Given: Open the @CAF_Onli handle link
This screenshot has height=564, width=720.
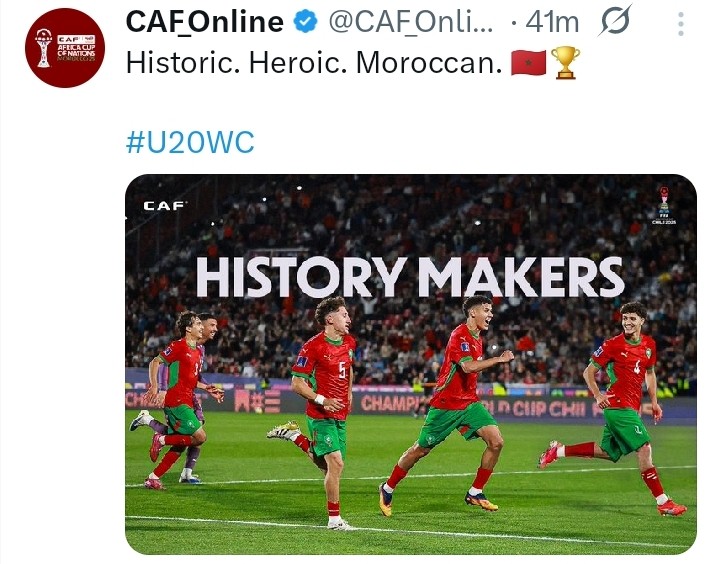Looking at the screenshot, I should (x=410, y=22).
